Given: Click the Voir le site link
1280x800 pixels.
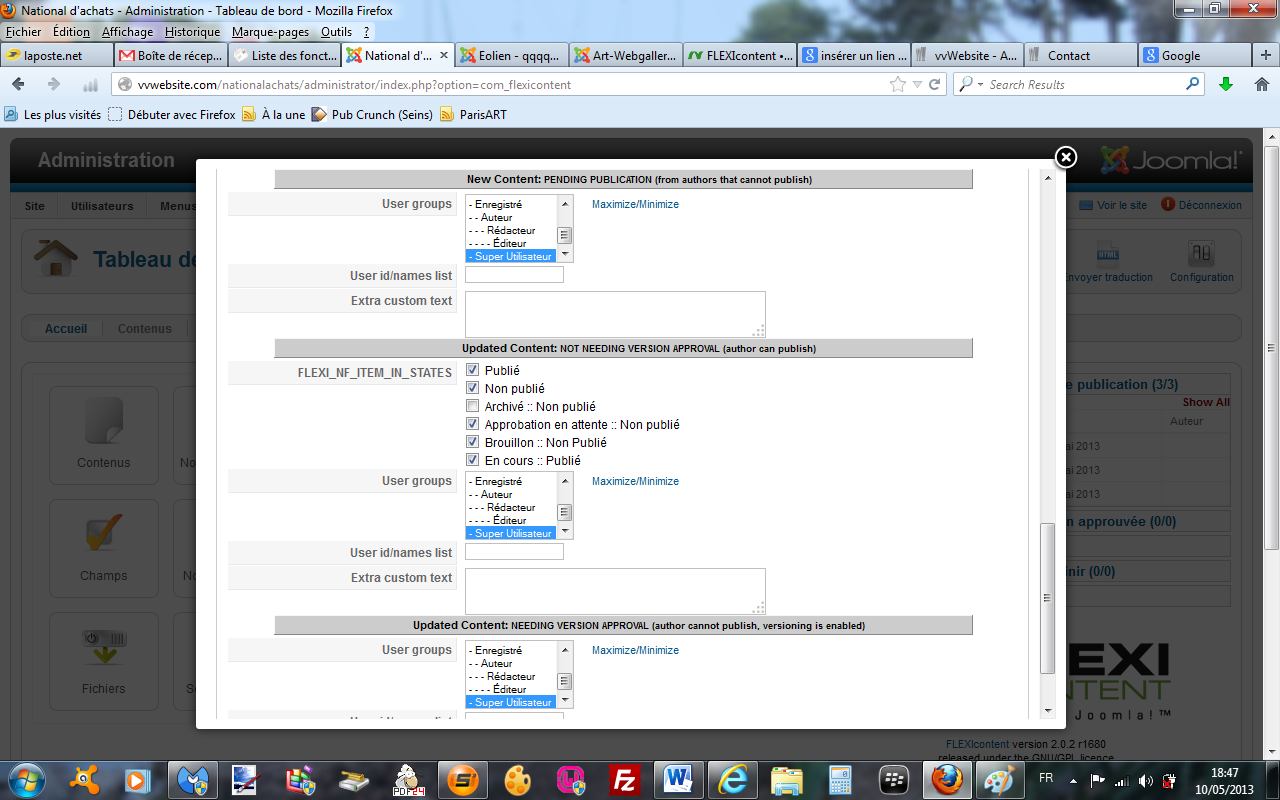Looking at the screenshot, I should (x=1113, y=205).
